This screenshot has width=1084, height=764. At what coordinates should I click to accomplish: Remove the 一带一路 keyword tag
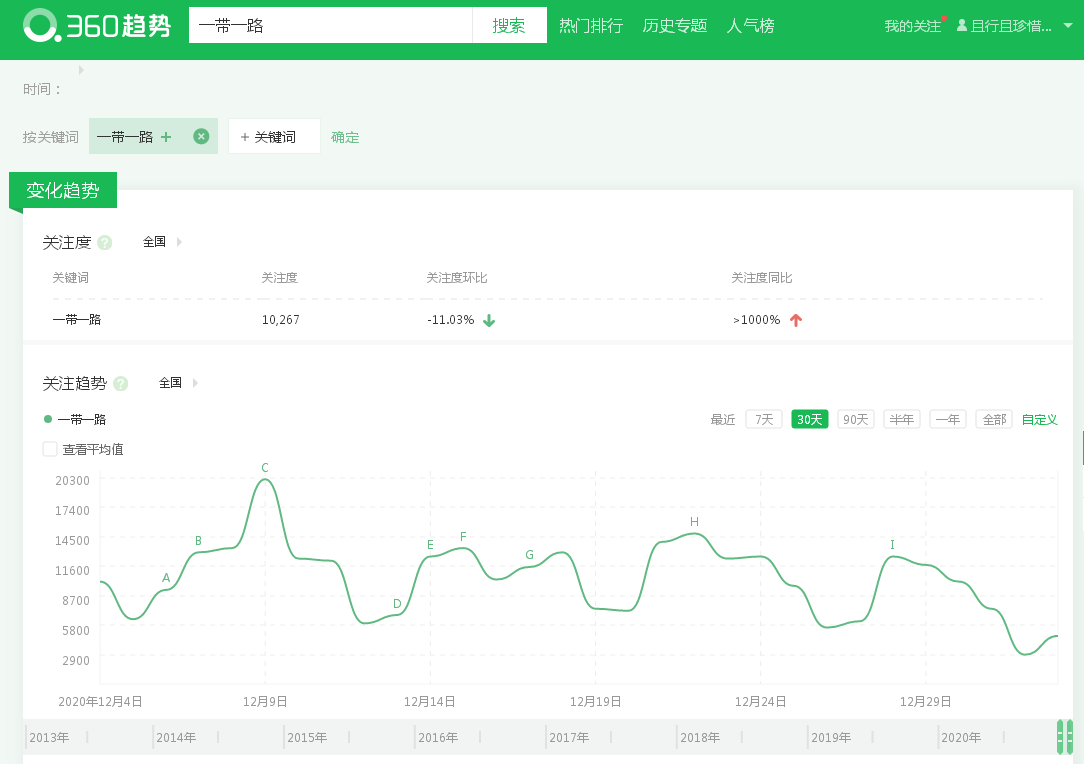(x=201, y=136)
